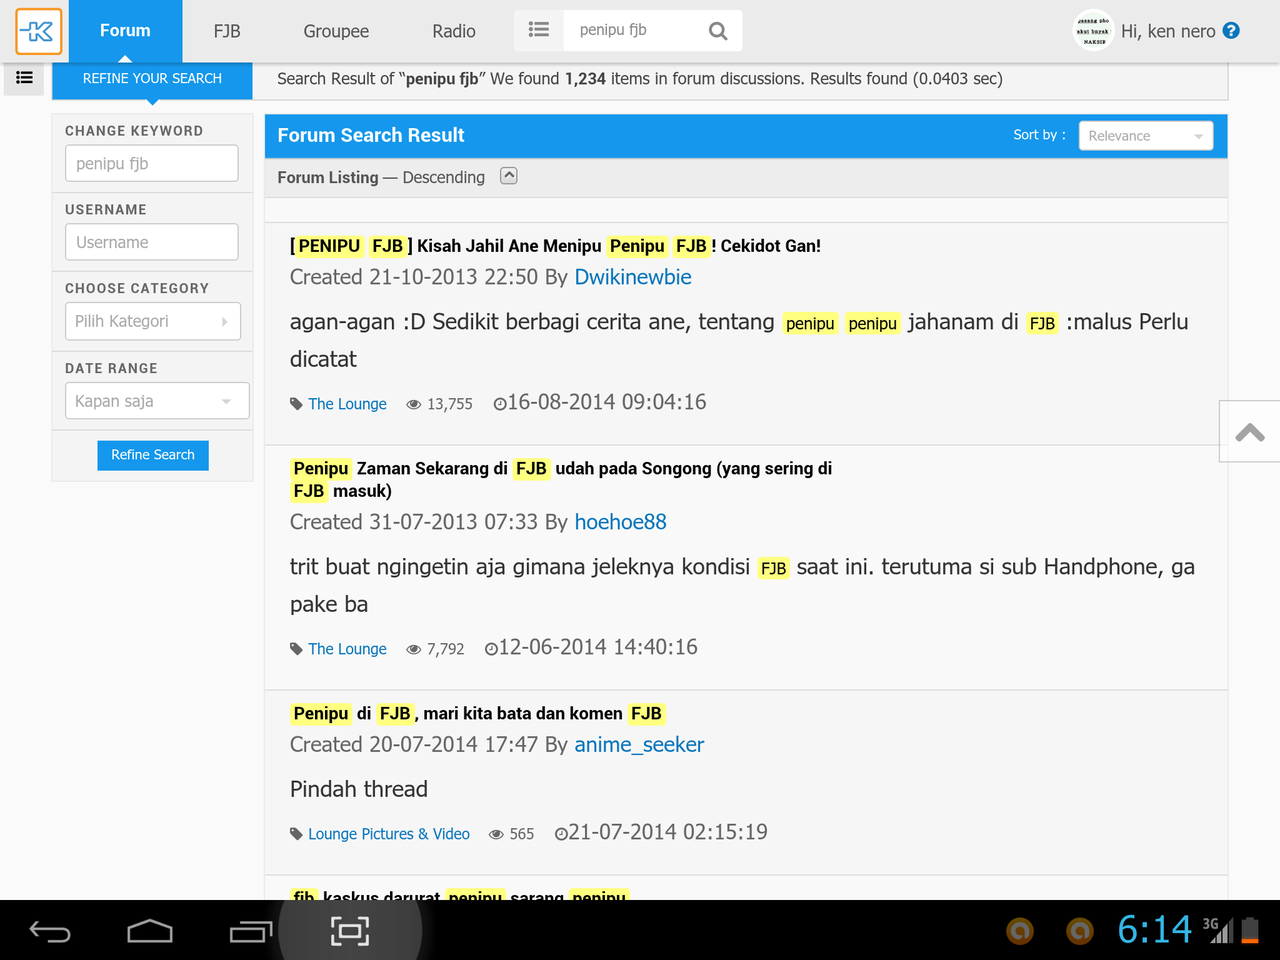
Task: Tap the eye views icon beside 7,792
Action: (414, 649)
